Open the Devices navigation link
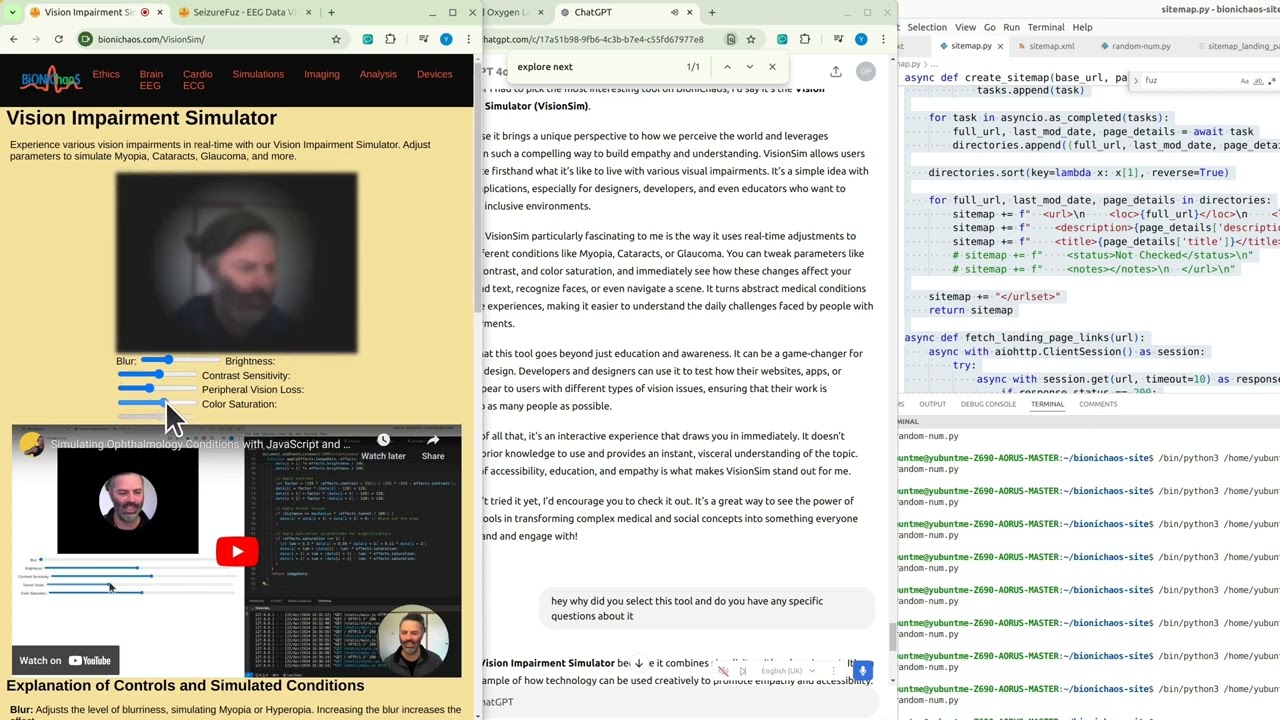 [434, 74]
